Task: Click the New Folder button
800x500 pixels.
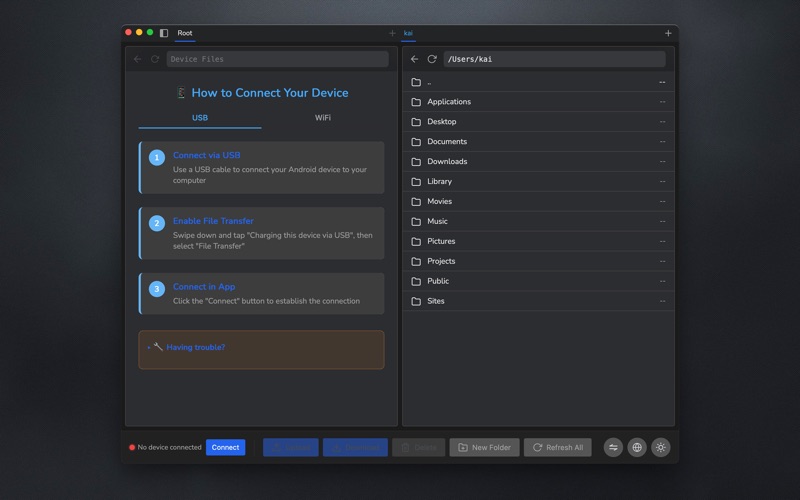Action: point(484,447)
